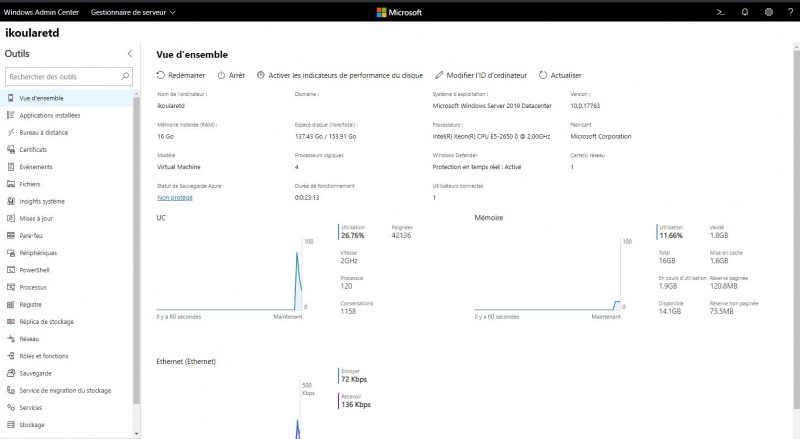The width and height of the screenshot is (800, 439).
Task: Click the Microsoft logo in header
Action: (x=399, y=12)
